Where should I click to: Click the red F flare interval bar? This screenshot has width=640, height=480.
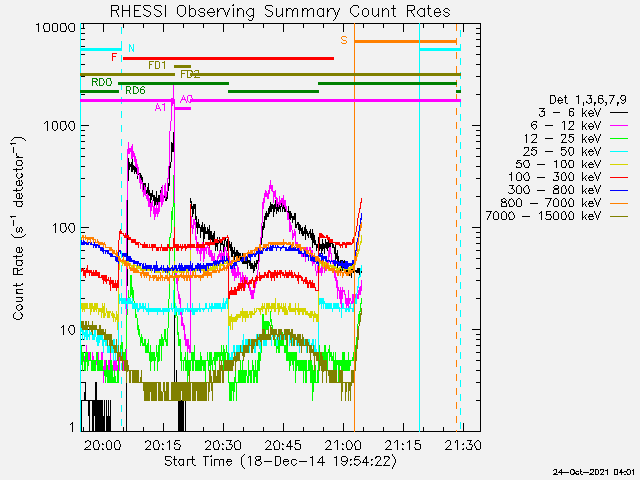229,58
